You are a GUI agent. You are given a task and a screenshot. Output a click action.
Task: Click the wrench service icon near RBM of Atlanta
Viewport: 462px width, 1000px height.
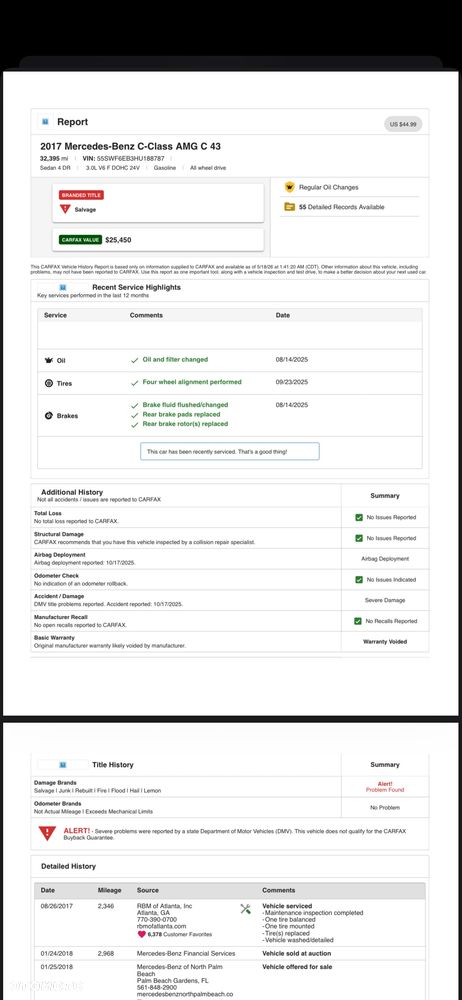click(x=246, y=909)
